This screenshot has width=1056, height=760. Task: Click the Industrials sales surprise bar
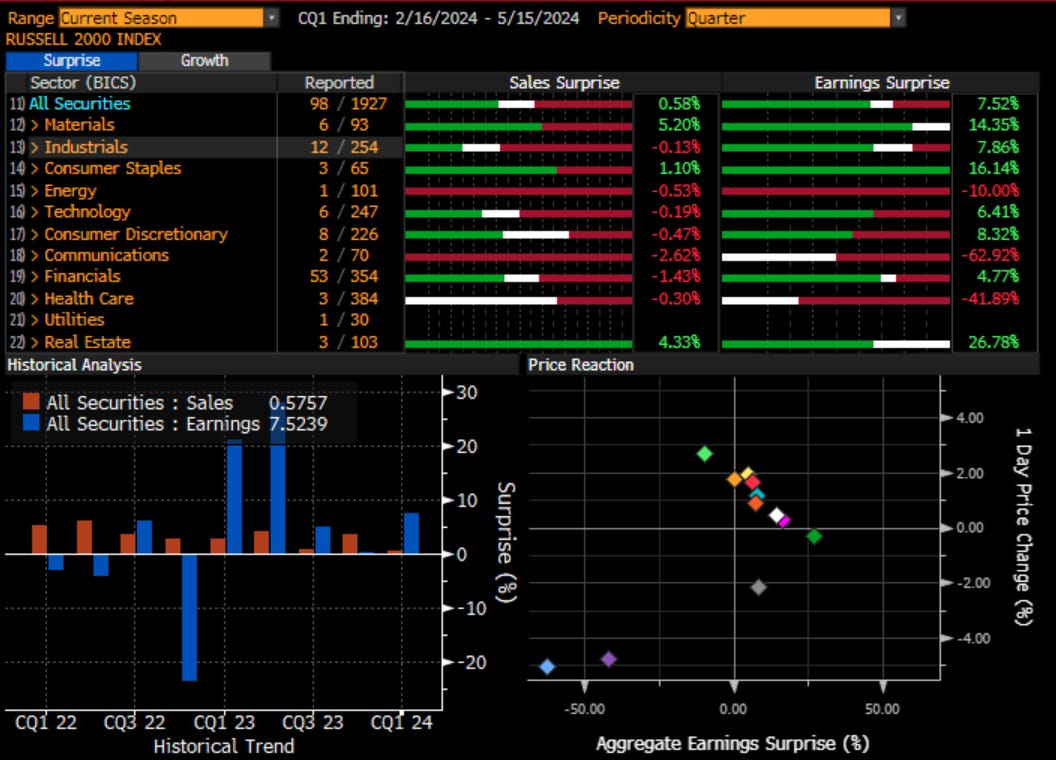pyautogui.click(x=519, y=148)
